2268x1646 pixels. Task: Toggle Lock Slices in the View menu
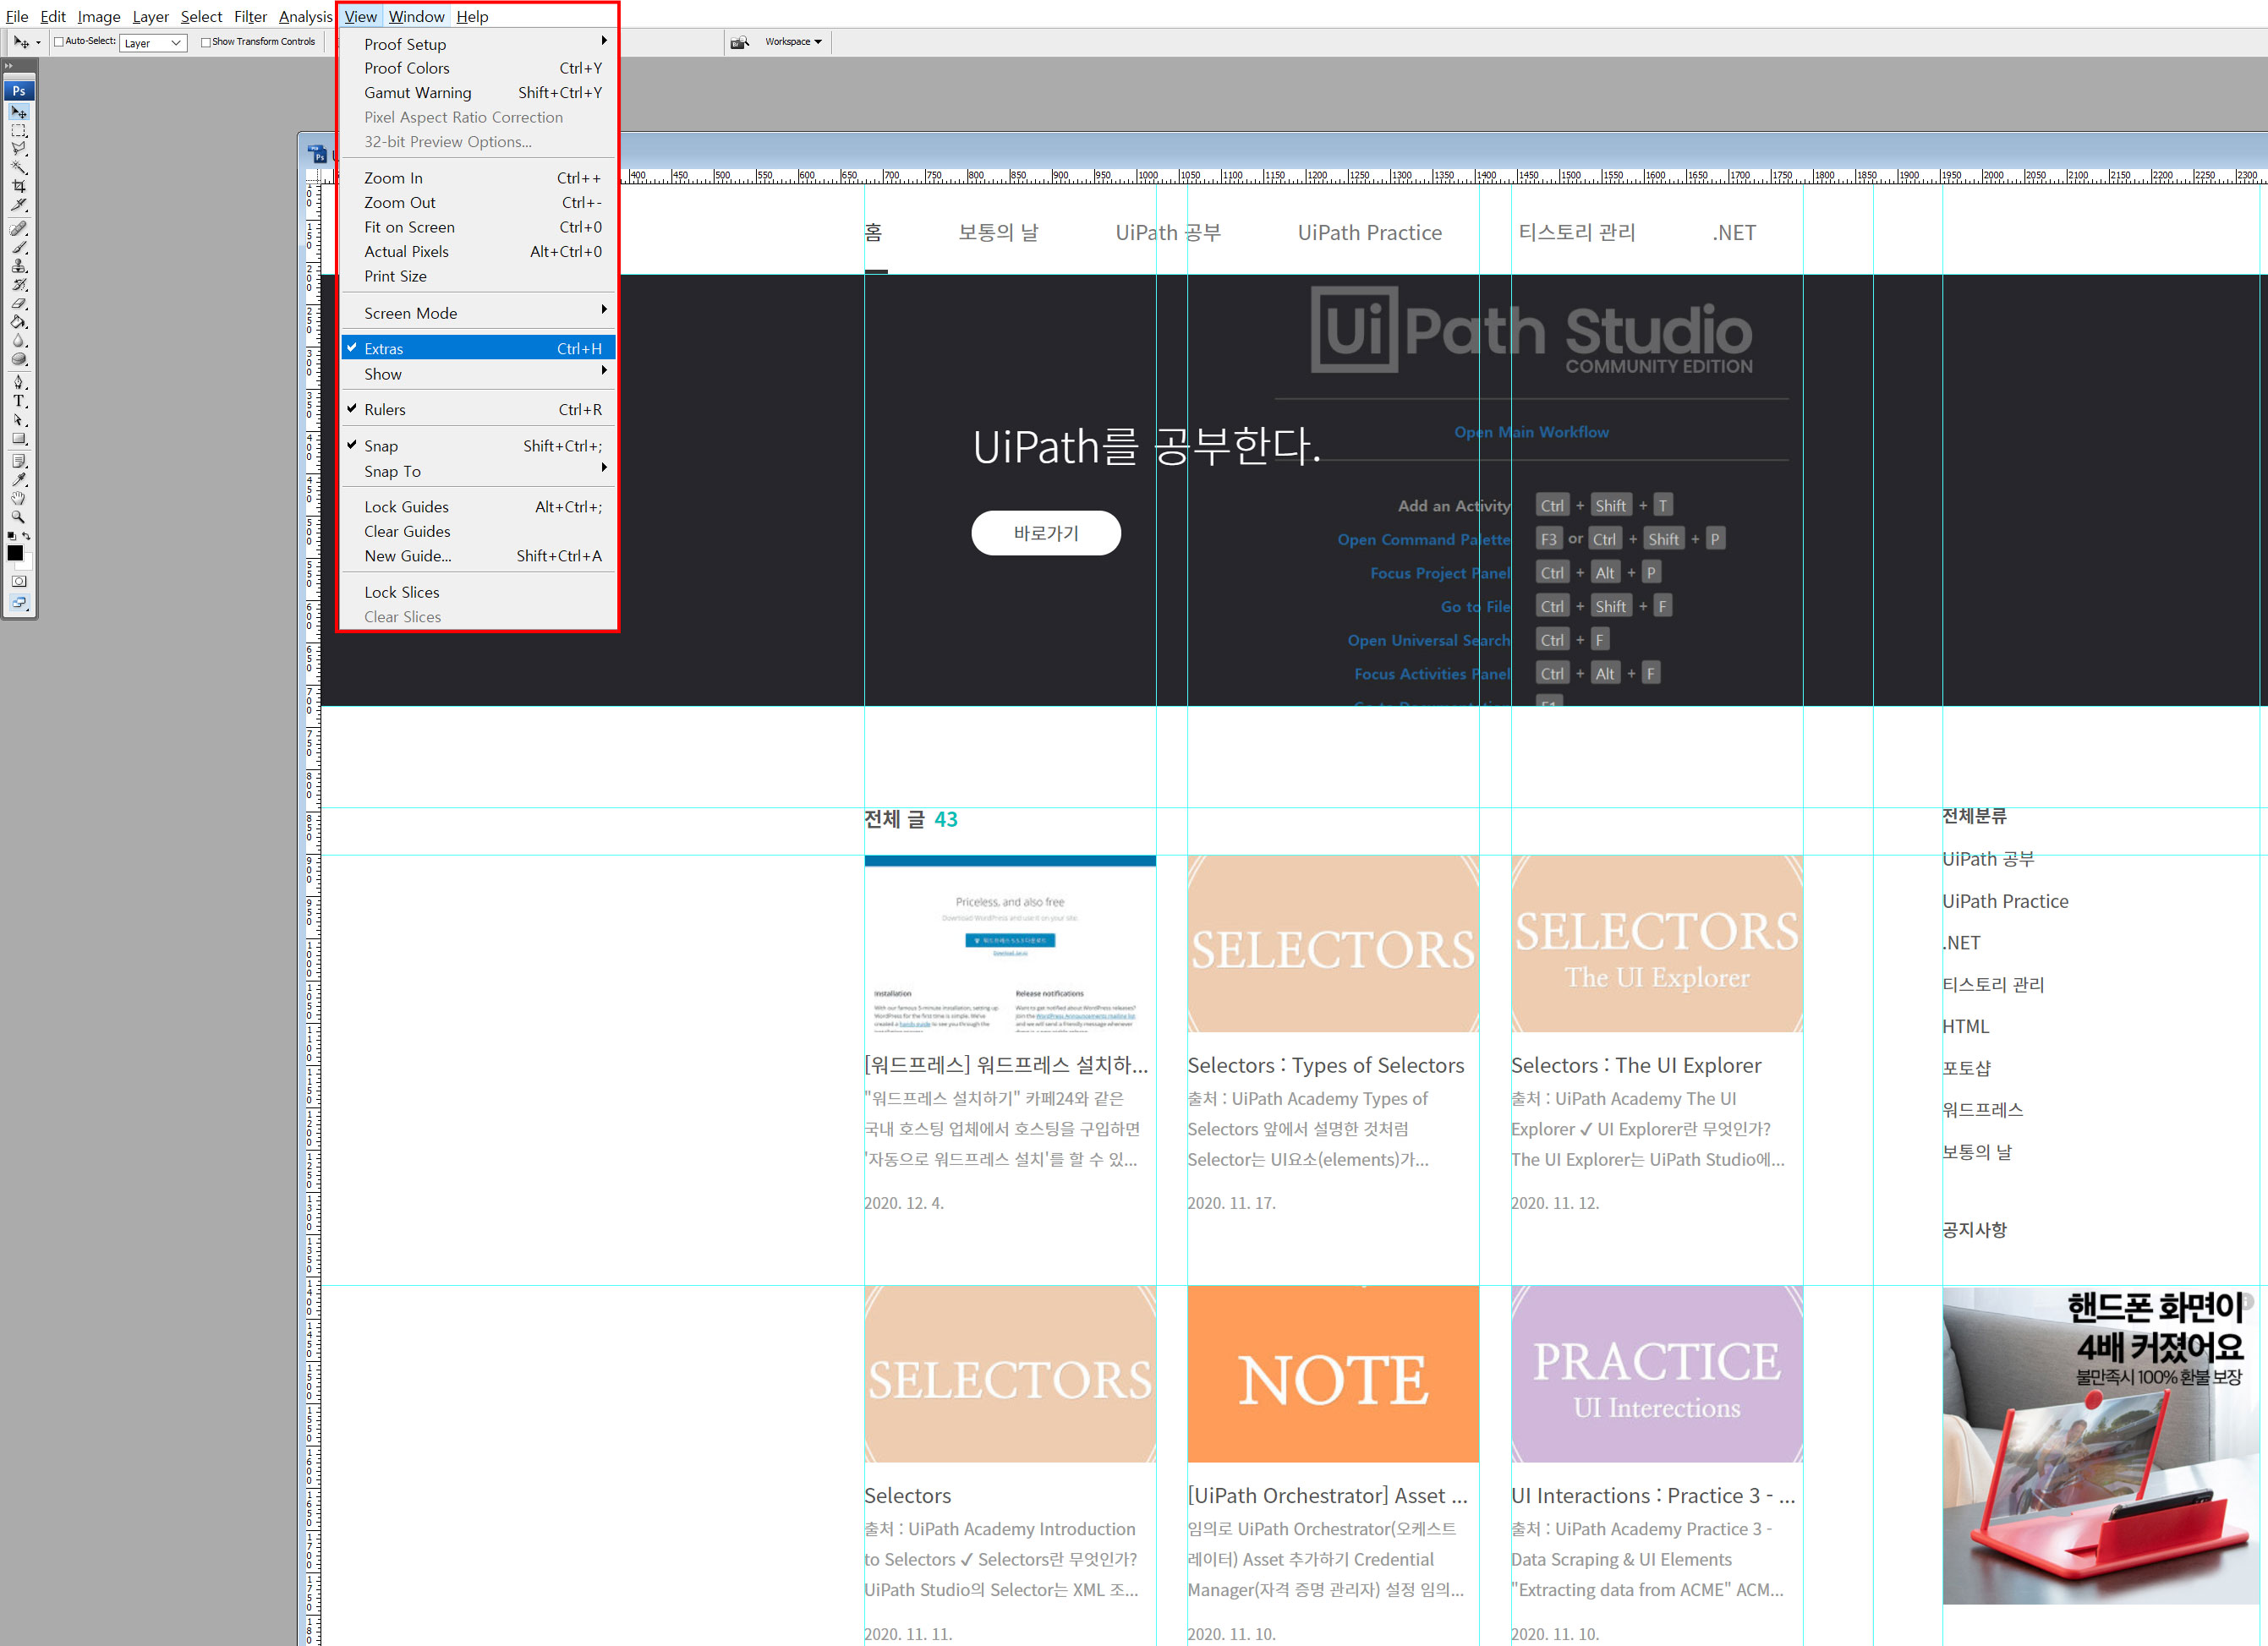pos(478,592)
